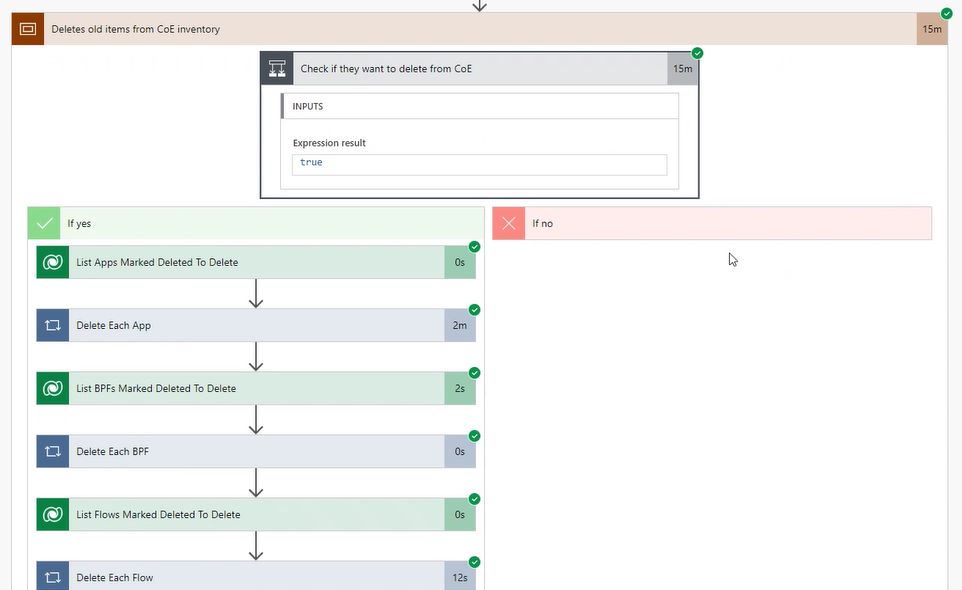
Task: Click the green checkmark icon of If yes
Action: tap(44, 223)
